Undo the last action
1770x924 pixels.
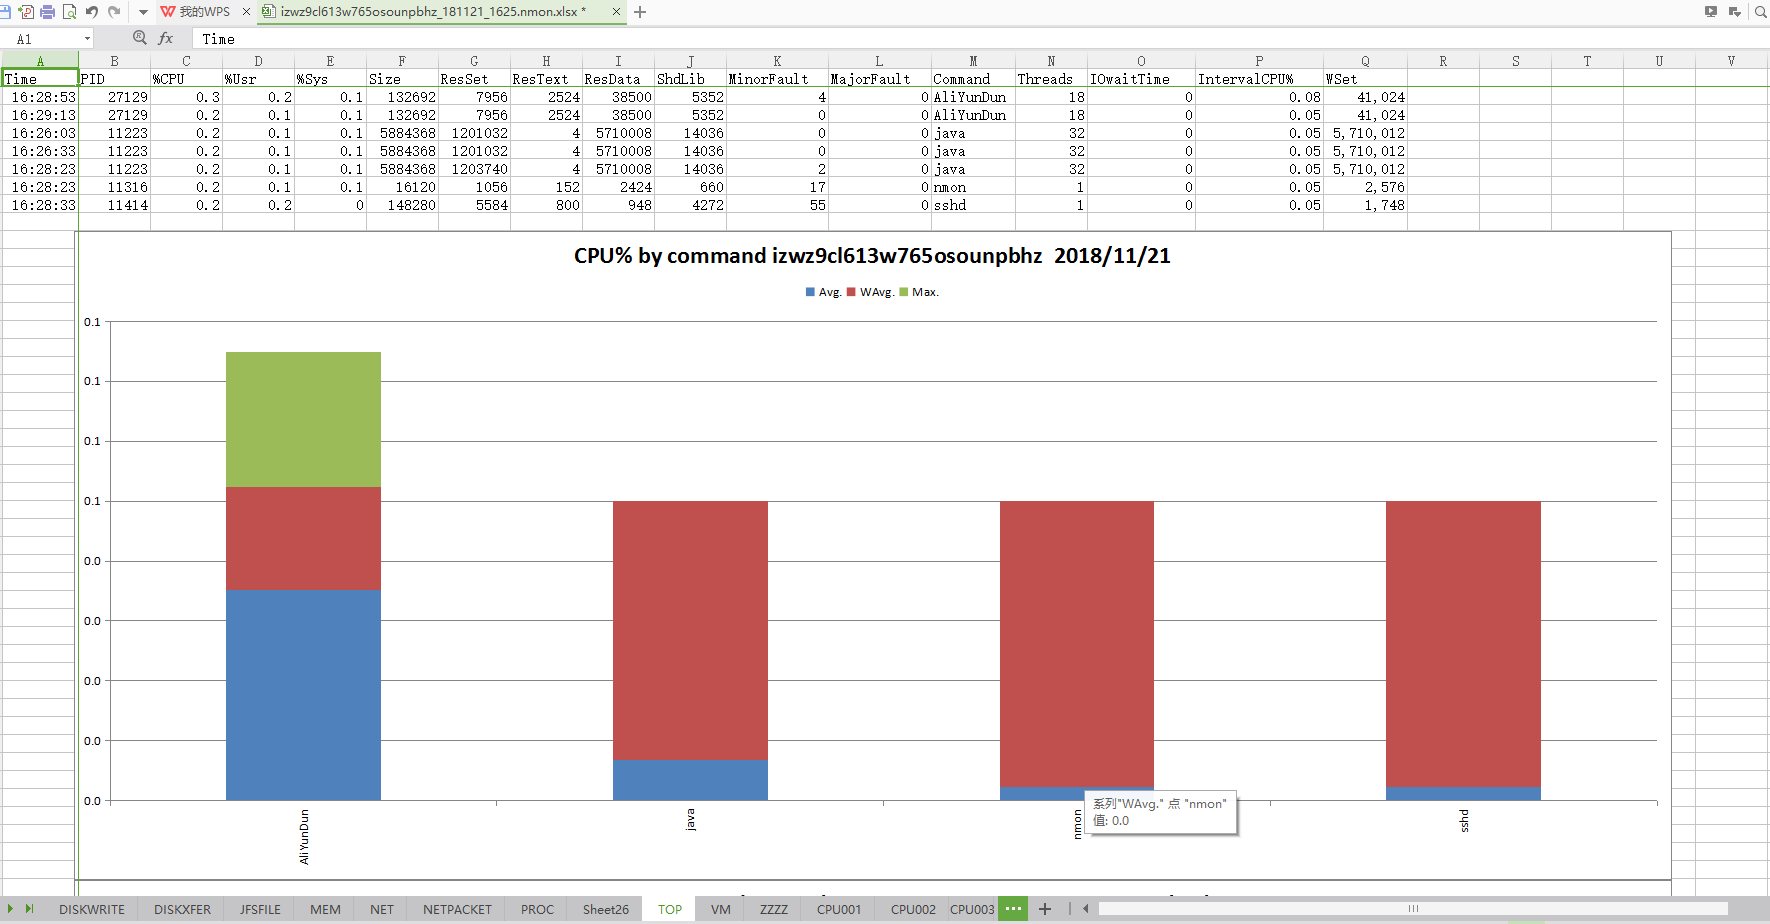pos(92,12)
